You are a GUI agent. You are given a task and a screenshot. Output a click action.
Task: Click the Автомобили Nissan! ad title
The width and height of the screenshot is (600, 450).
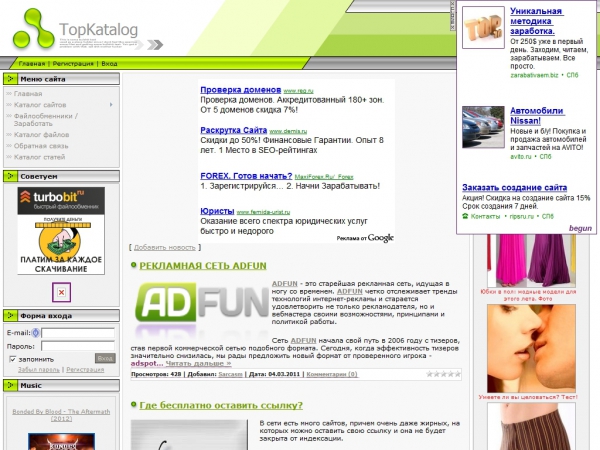point(537,116)
